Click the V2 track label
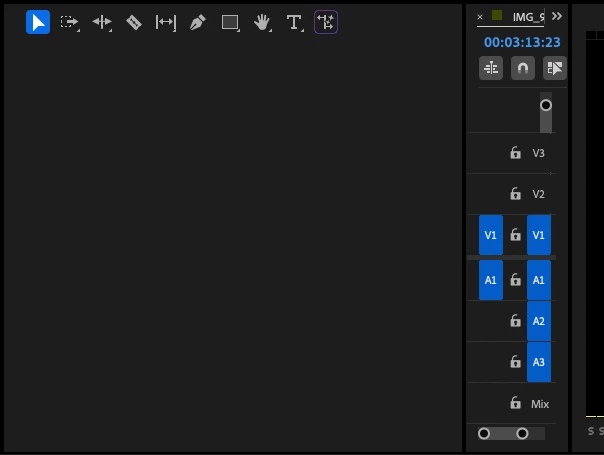 point(539,194)
